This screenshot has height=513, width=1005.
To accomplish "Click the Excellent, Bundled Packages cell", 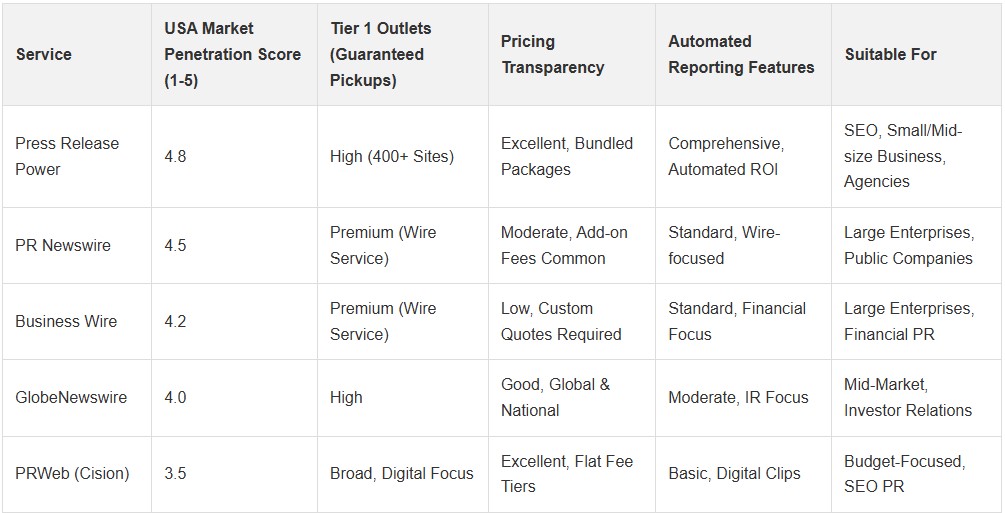I will pos(566,157).
